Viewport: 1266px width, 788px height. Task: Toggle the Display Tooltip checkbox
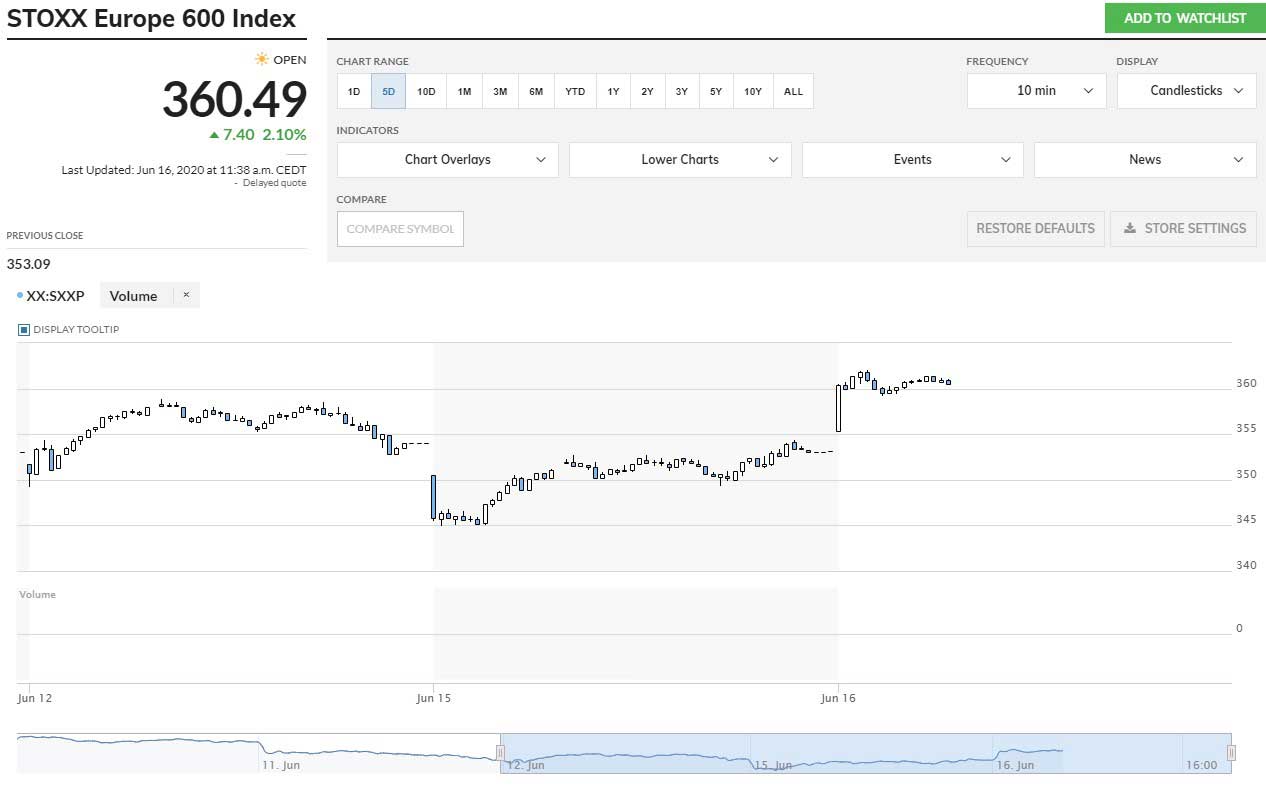(24, 329)
